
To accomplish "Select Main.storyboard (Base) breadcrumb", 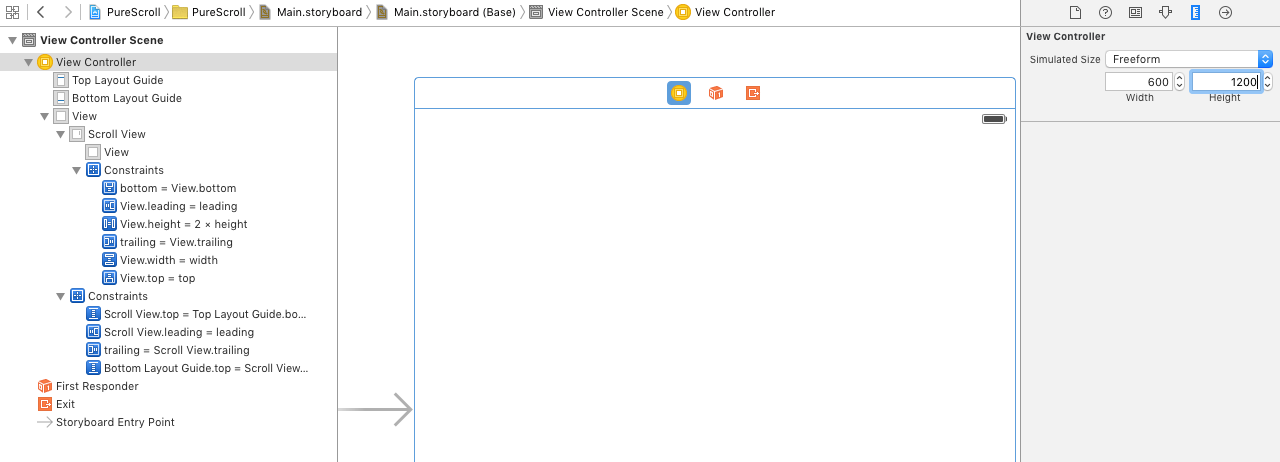I will pyautogui.click(x=446, y=12).
